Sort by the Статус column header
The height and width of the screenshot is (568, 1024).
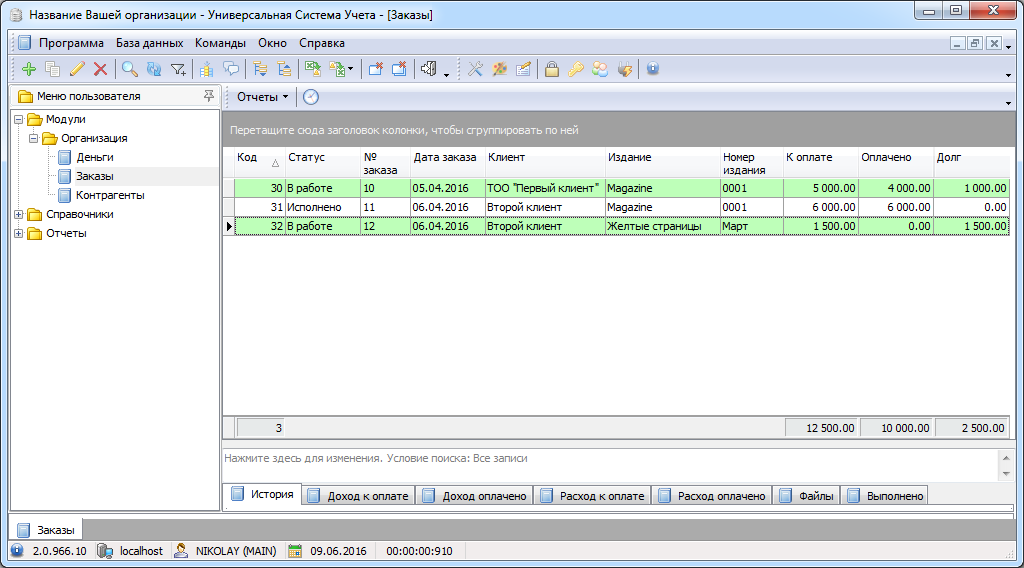coord(323,163)
